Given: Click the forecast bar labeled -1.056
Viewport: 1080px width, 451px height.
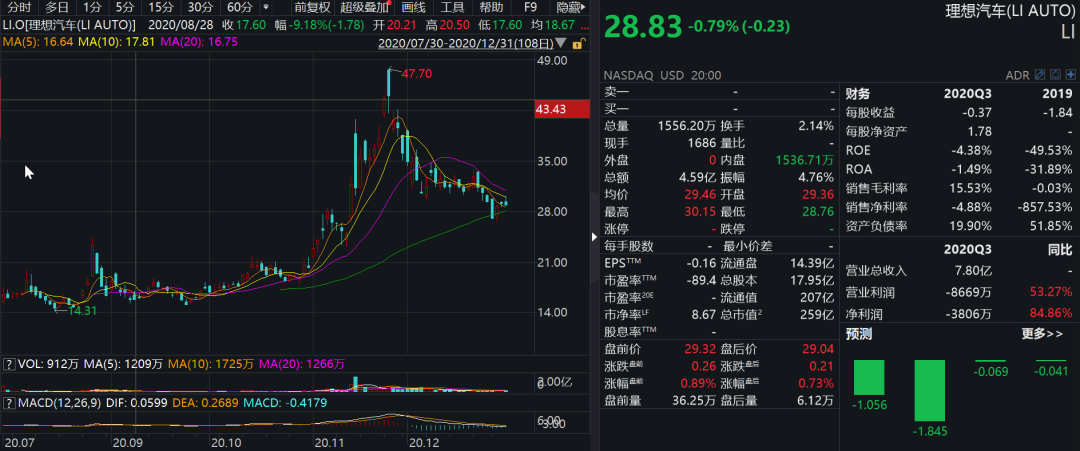Looking at the screenshot, I should pos(869,378).
